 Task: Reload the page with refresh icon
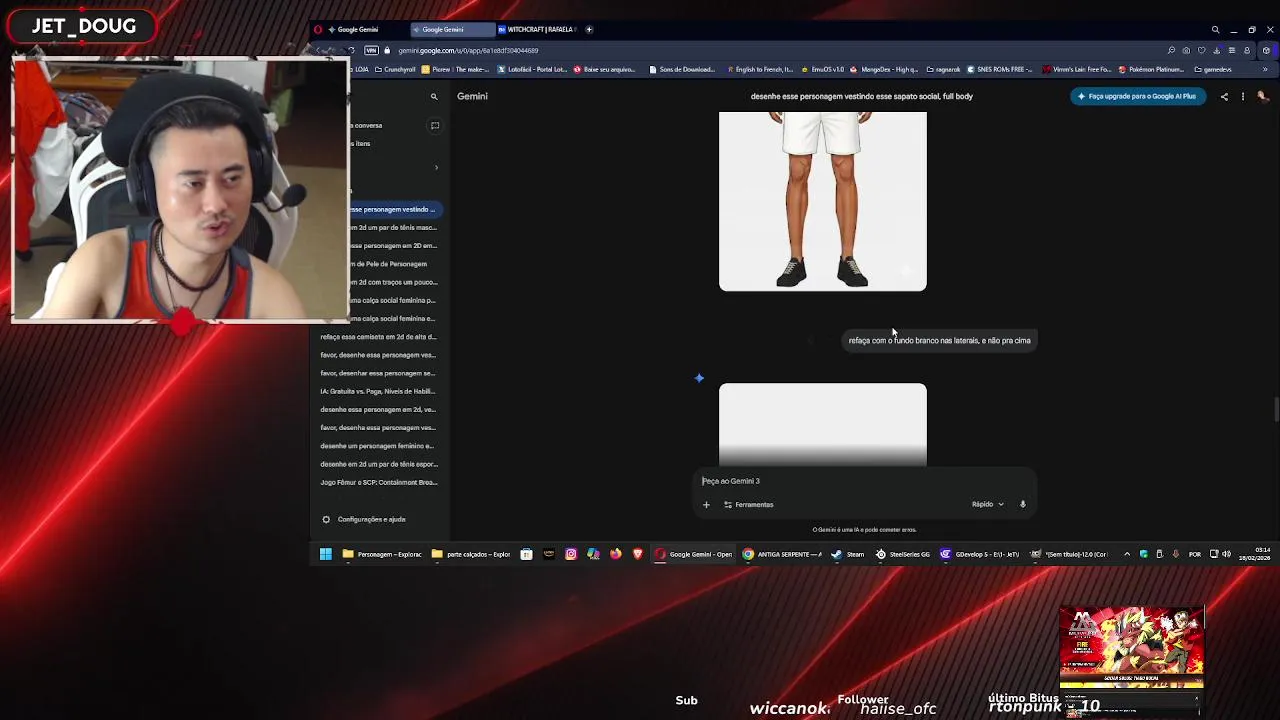351,50
